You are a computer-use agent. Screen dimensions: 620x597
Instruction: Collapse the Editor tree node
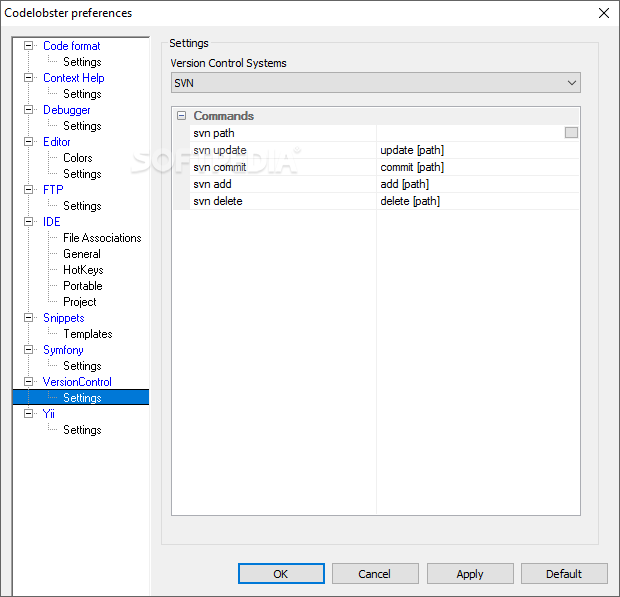(x=28, y=142)
